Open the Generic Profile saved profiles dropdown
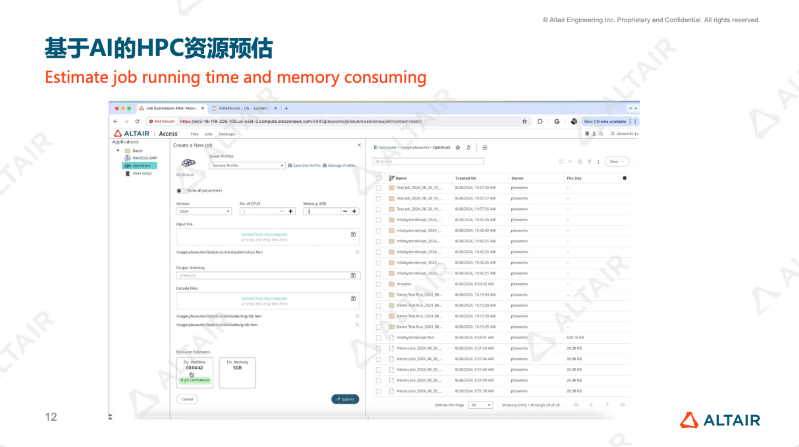 tap(247, 165)
